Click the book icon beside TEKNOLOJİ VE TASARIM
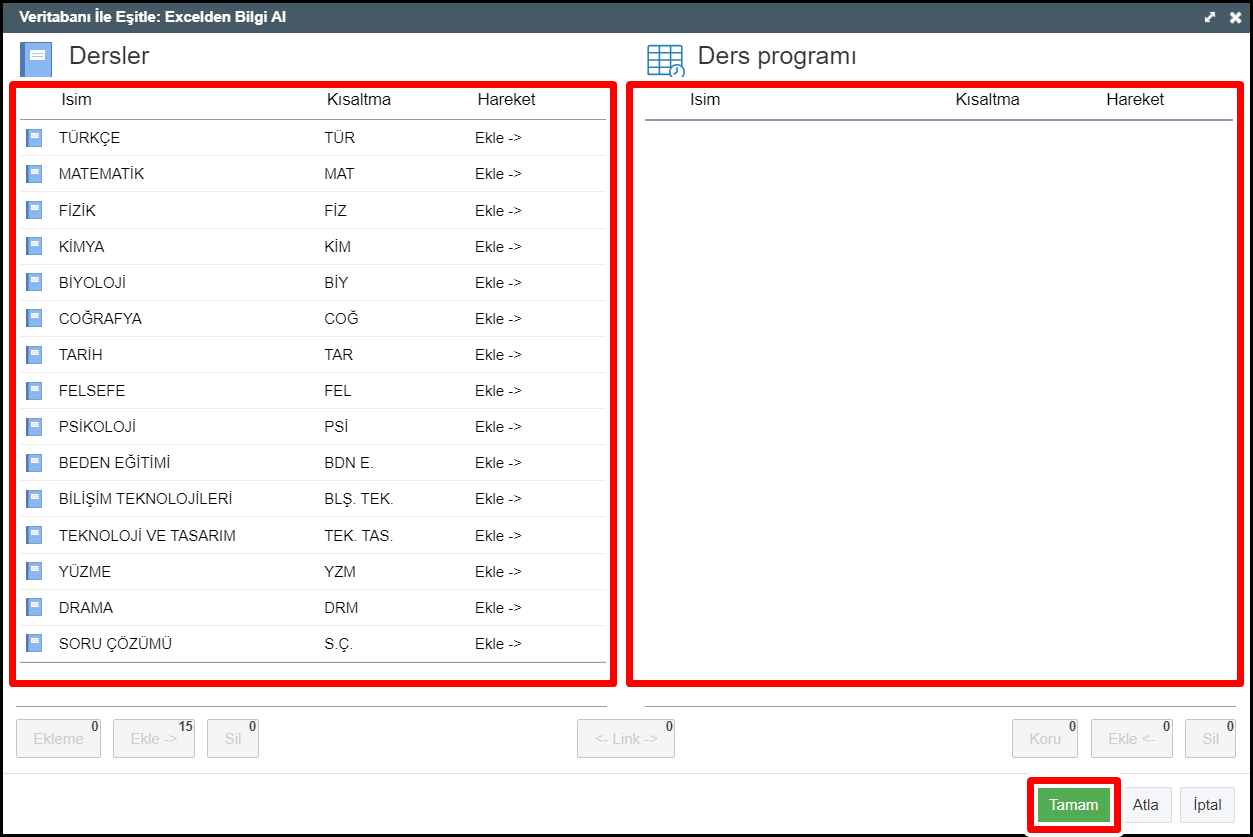Image resolution: width=1253 pixels, height=837 pixels. click(x=34, y=535)
